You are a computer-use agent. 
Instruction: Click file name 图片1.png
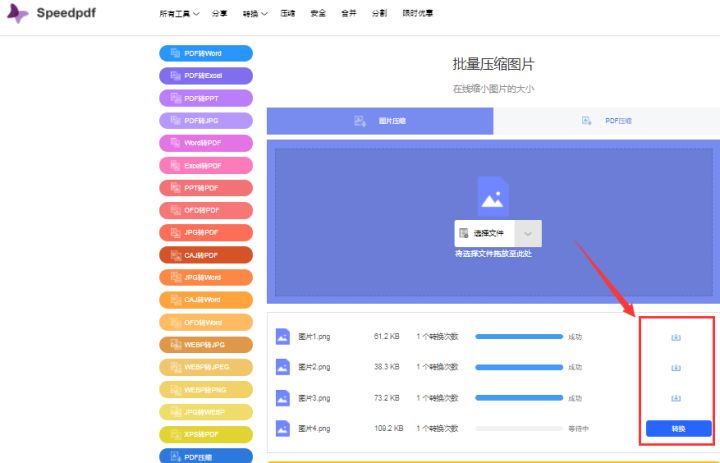tap(314, 337)
